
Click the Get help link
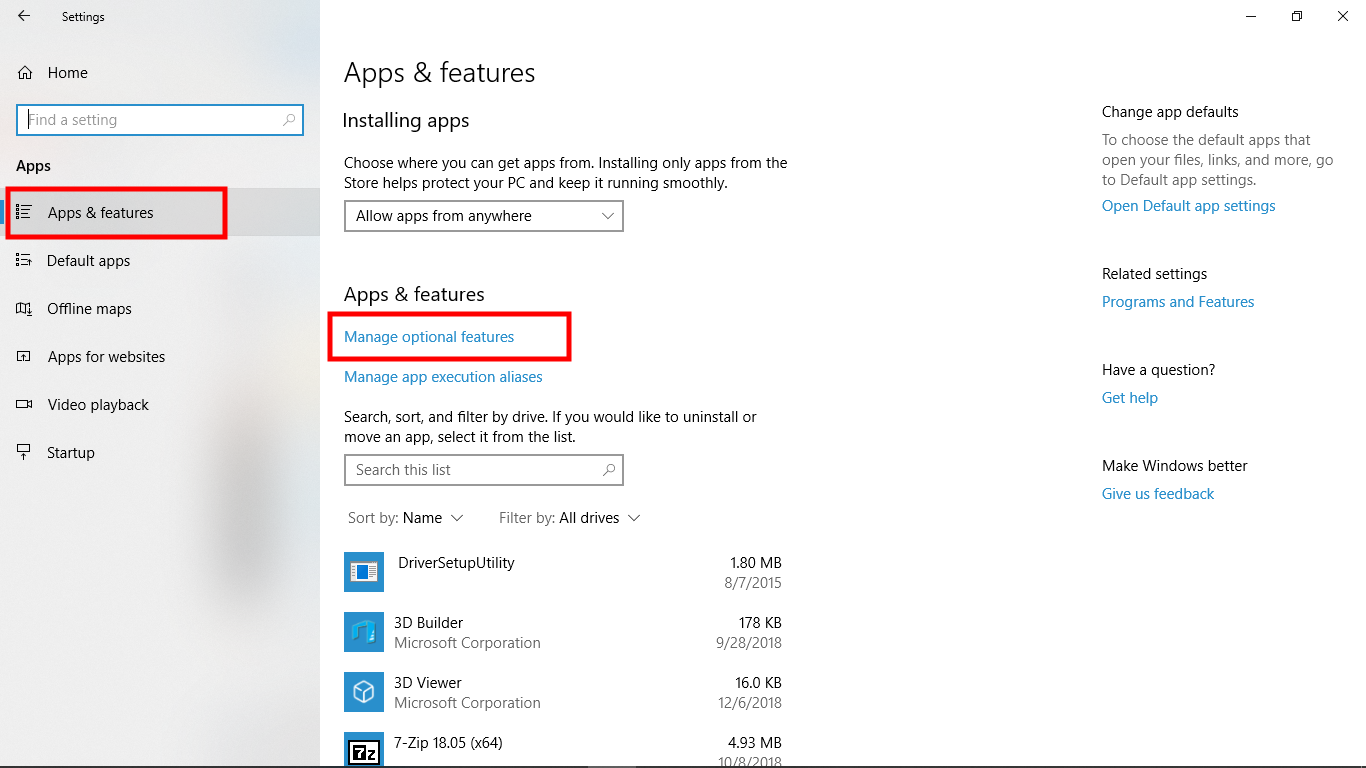(x=1130, y=398)
